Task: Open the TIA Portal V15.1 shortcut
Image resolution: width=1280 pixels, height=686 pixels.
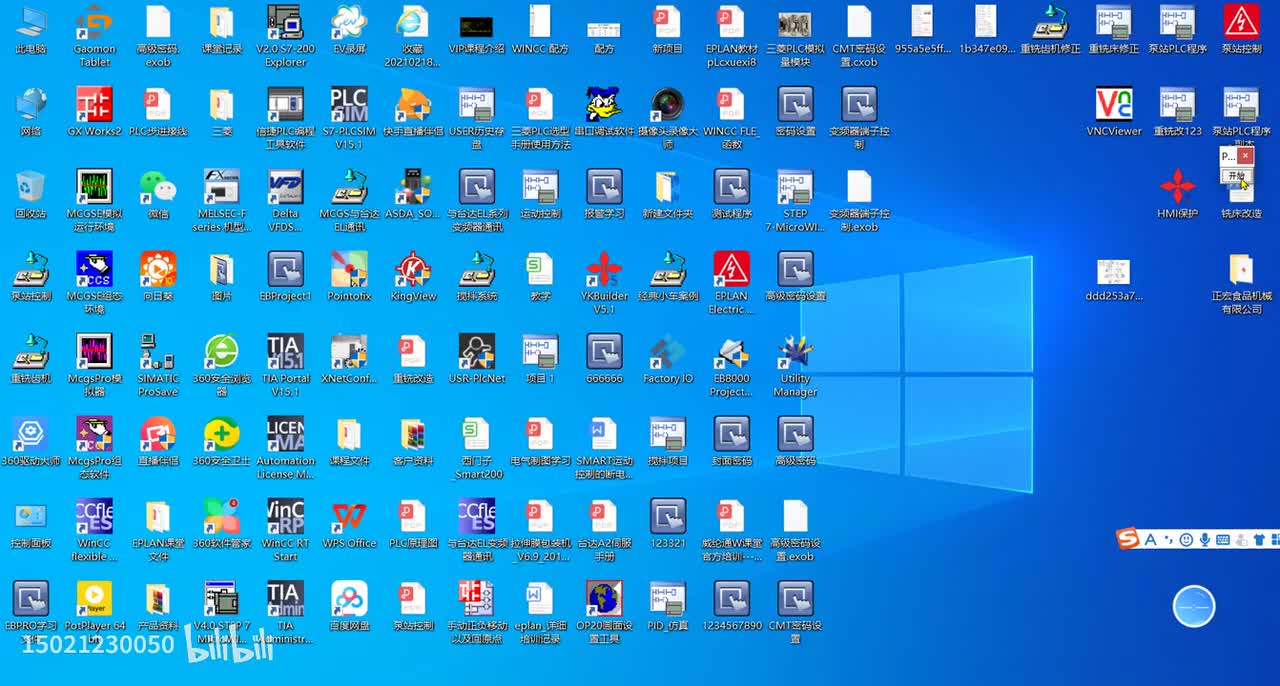Action: 285,353
